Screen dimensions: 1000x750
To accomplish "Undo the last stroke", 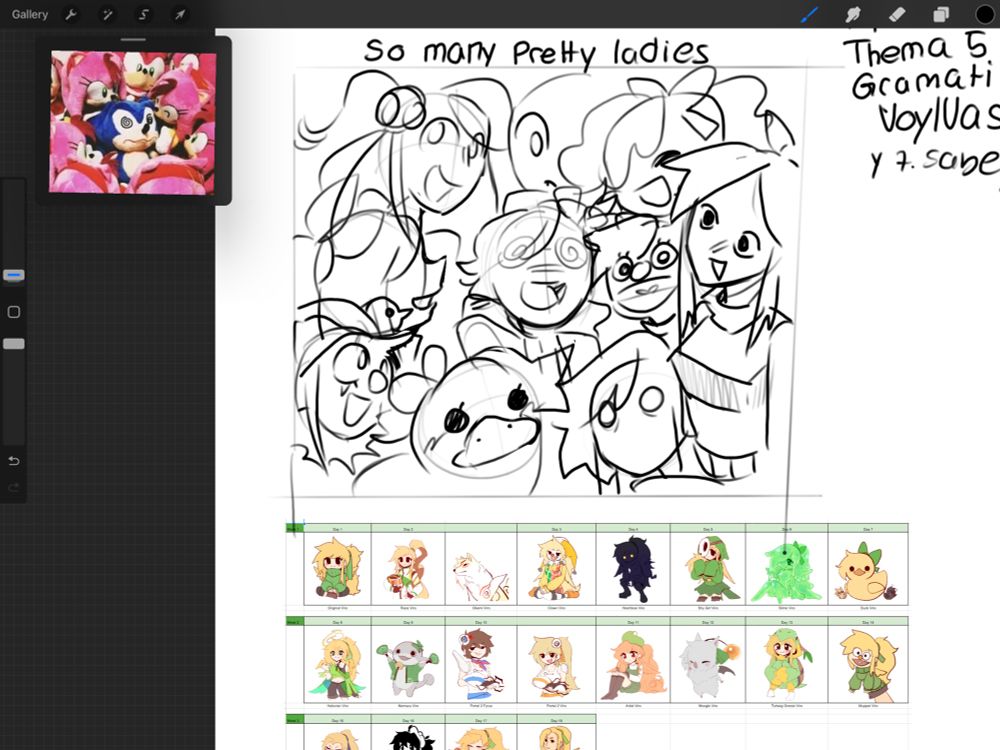I will (13, 460).
